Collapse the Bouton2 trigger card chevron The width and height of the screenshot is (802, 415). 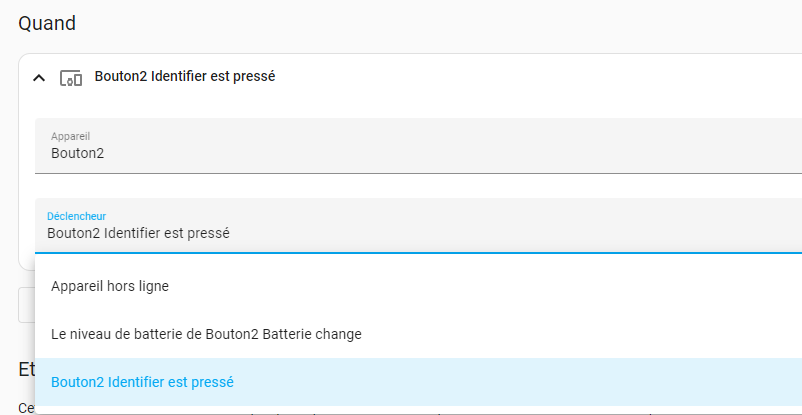39,78
